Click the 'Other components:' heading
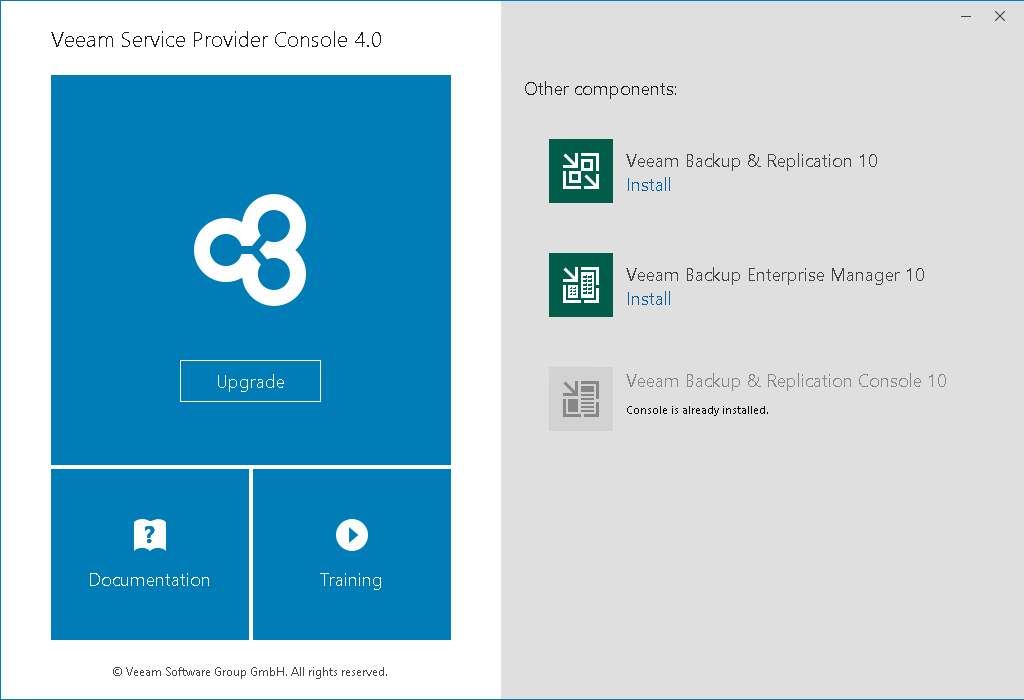This screenshot has width=1024, height=700. coord(600,89)
